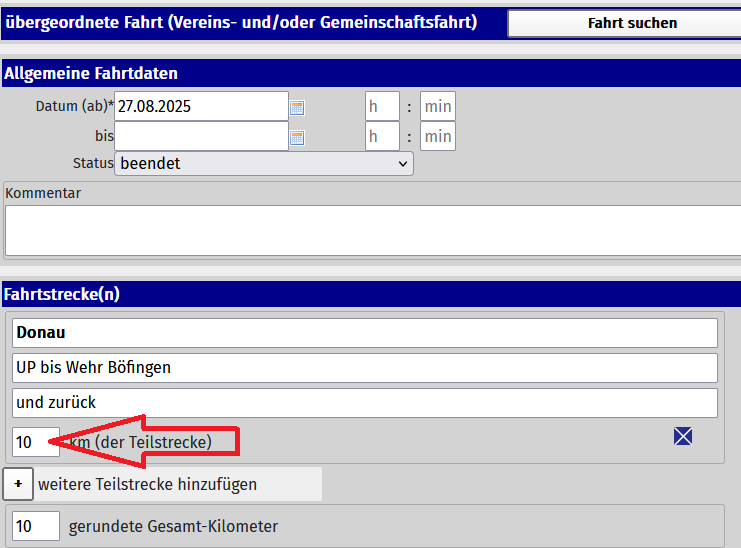This screenshot has width=741, height=548.
Task: Focus the km der Teilstrecke field
Action: pos(36,442)
